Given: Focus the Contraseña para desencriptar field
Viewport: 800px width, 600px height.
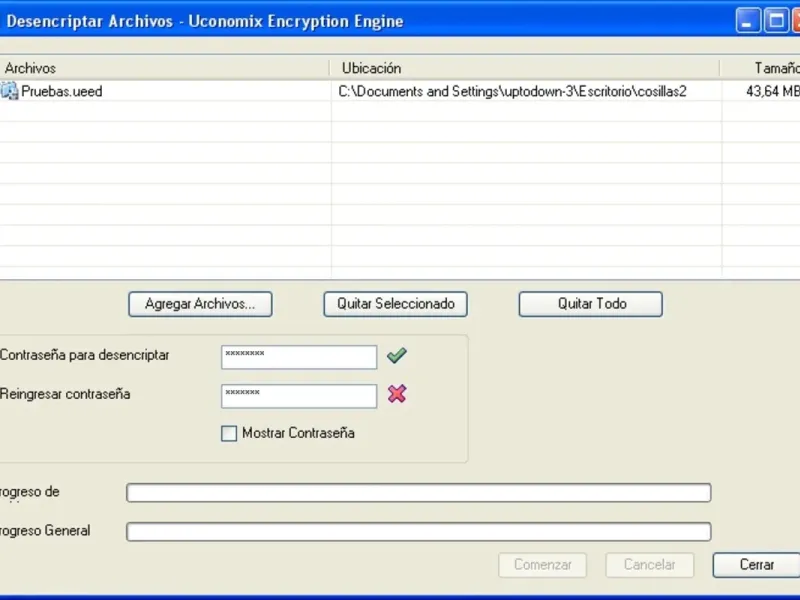Looking at the screenshot, I should coord(299,357).
